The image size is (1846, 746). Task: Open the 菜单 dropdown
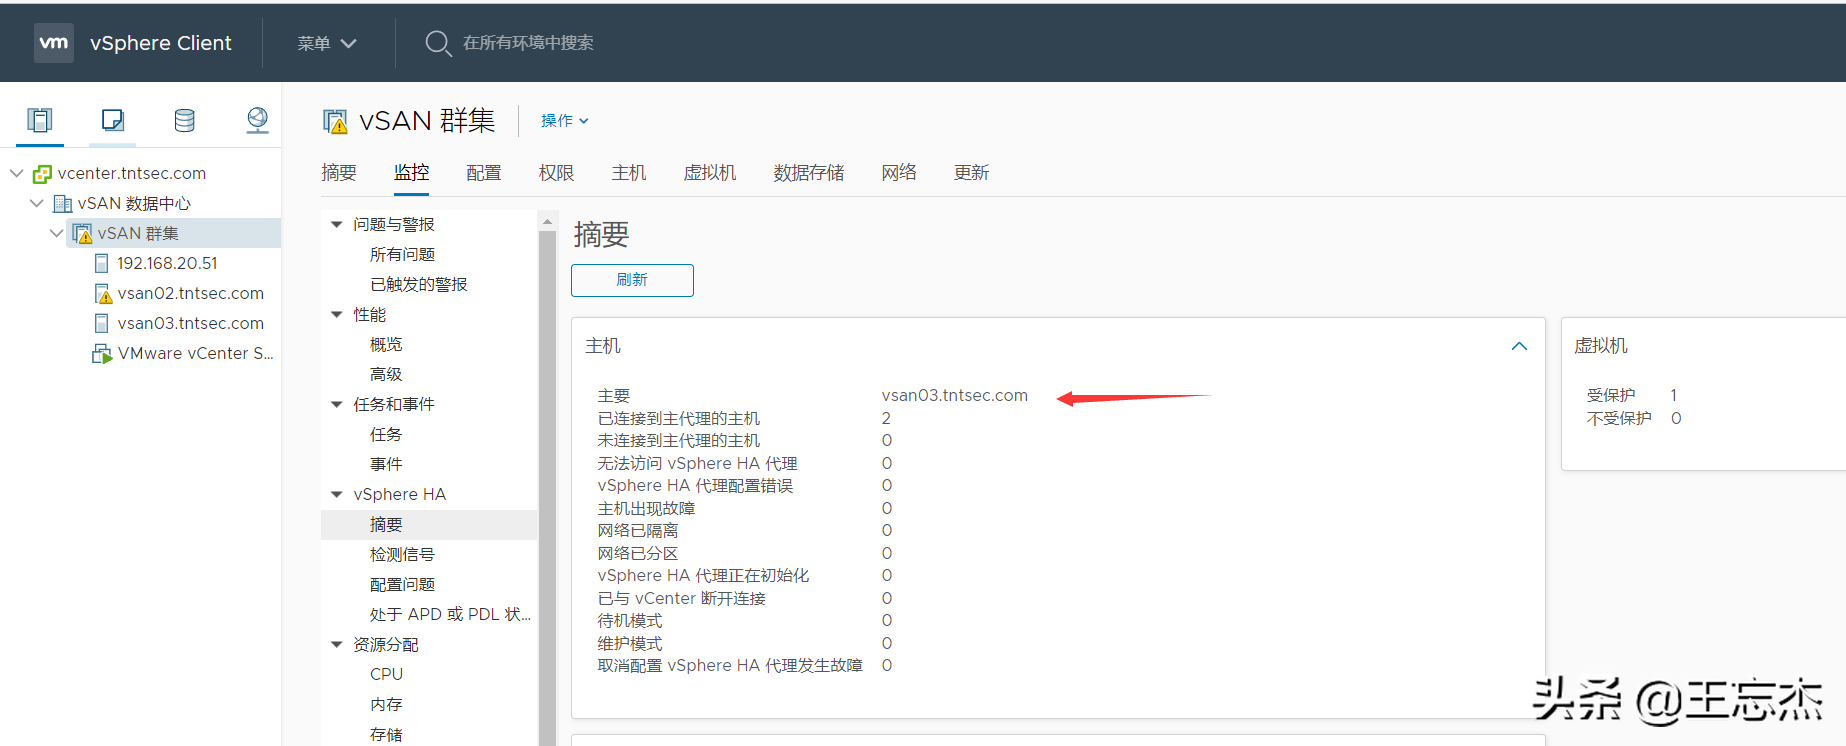pos(327,43)
